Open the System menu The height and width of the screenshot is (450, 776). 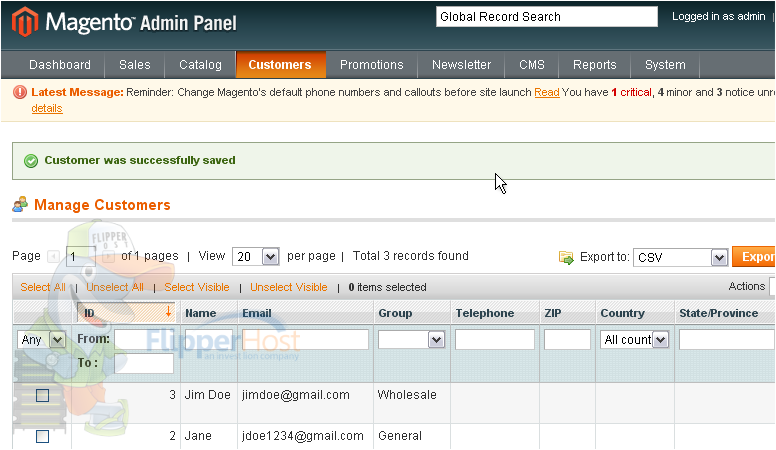click(x=665, y=65)
